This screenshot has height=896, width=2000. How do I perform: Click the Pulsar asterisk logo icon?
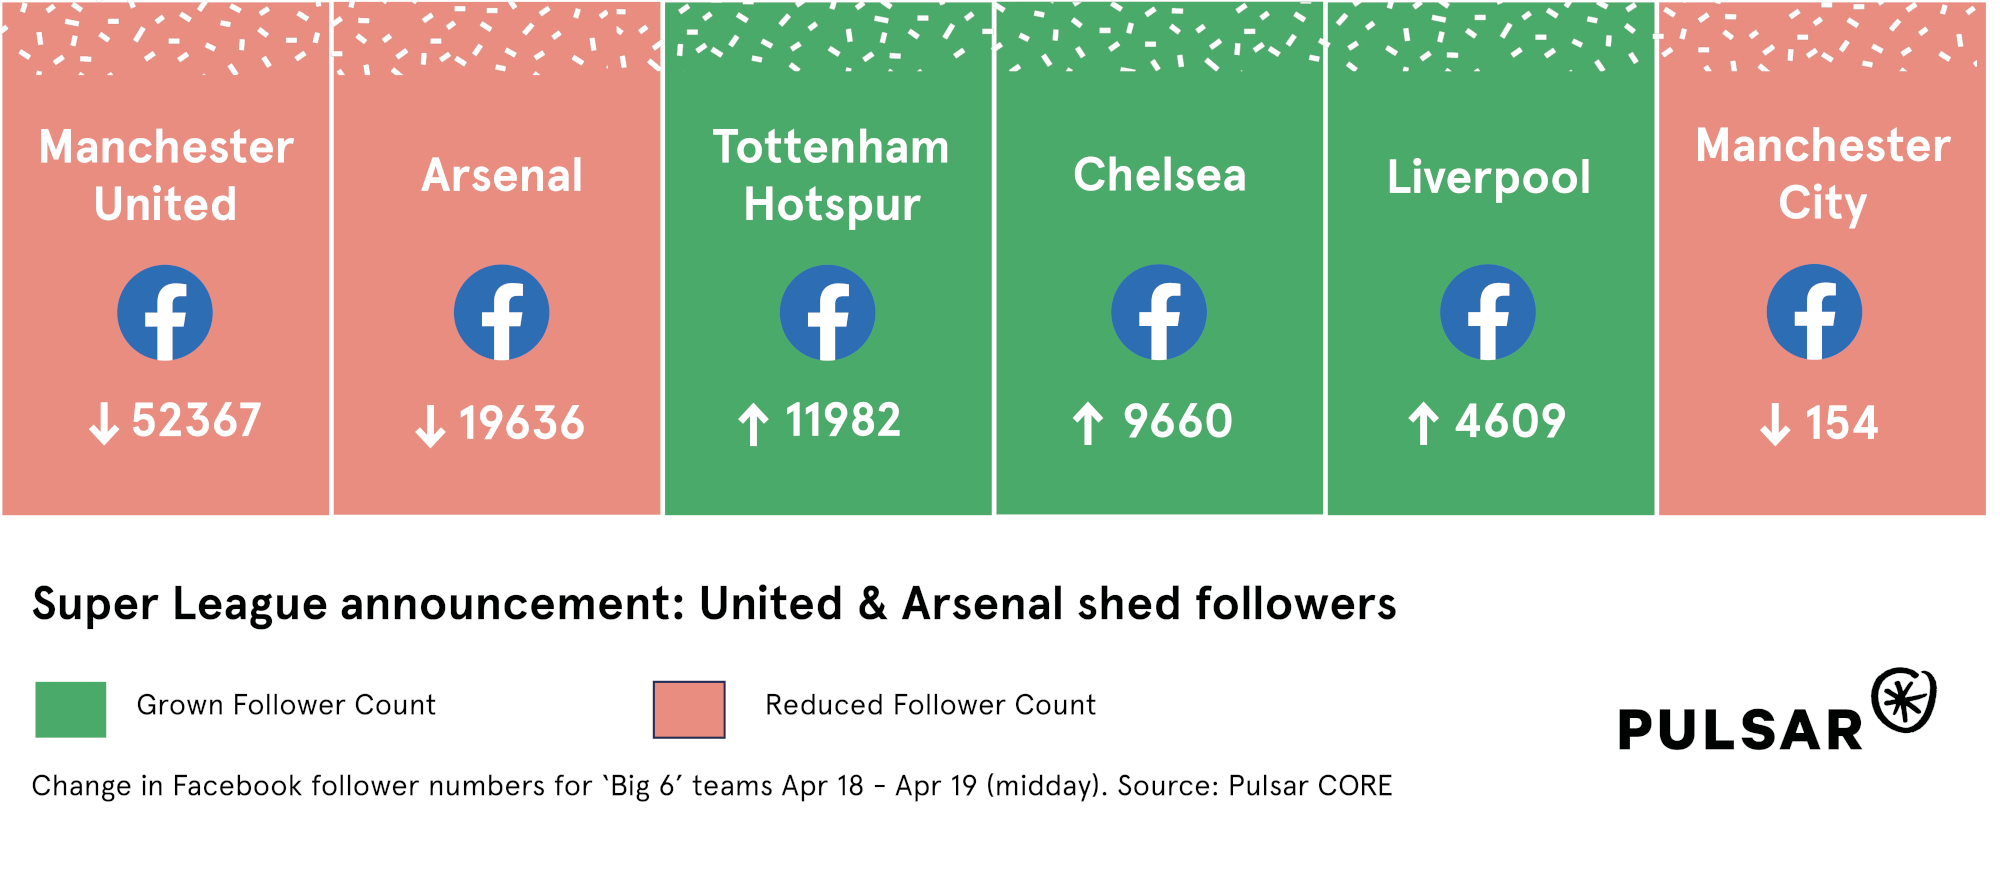pyautogui.click(x=1904, y=700)
